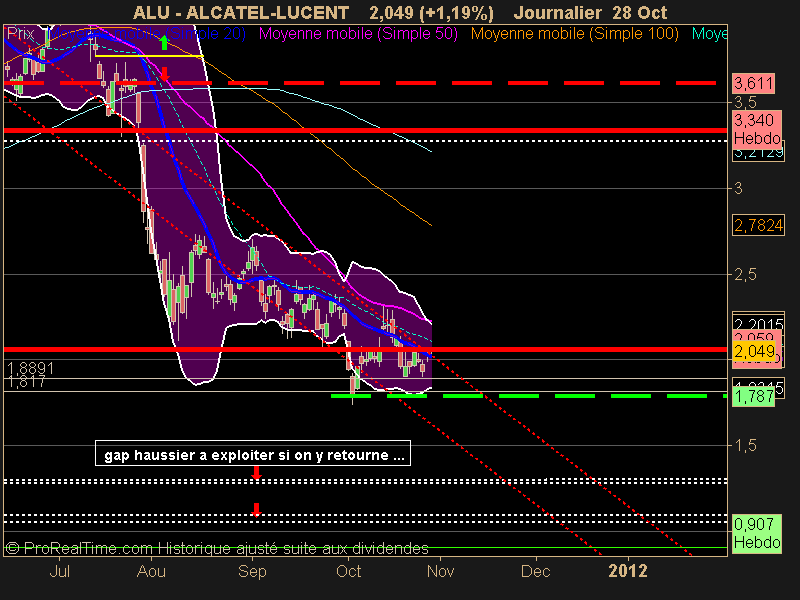800x600 pixels.
Task: Select 'Moyenne mobile (Simple 20)' legend entry
Action: [146, 34]
